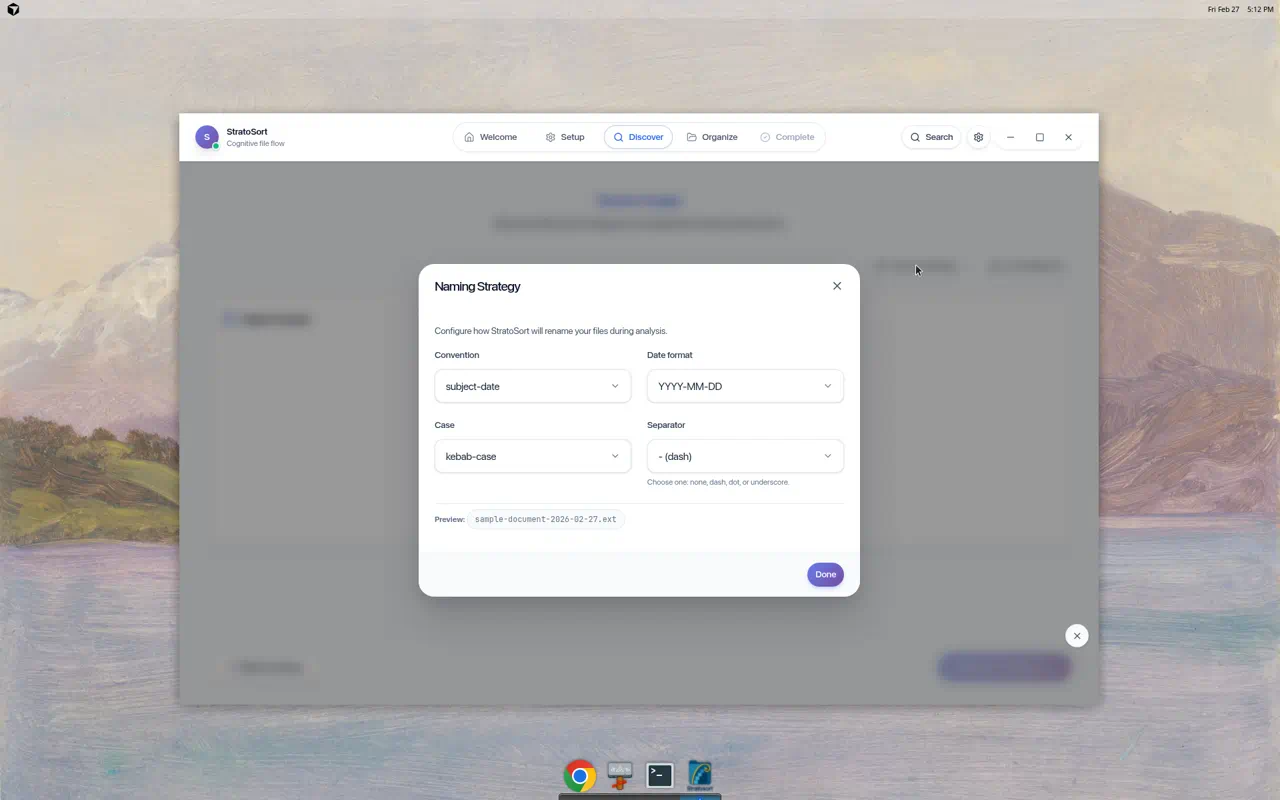Click the round close button below the window

point(1076,636)
